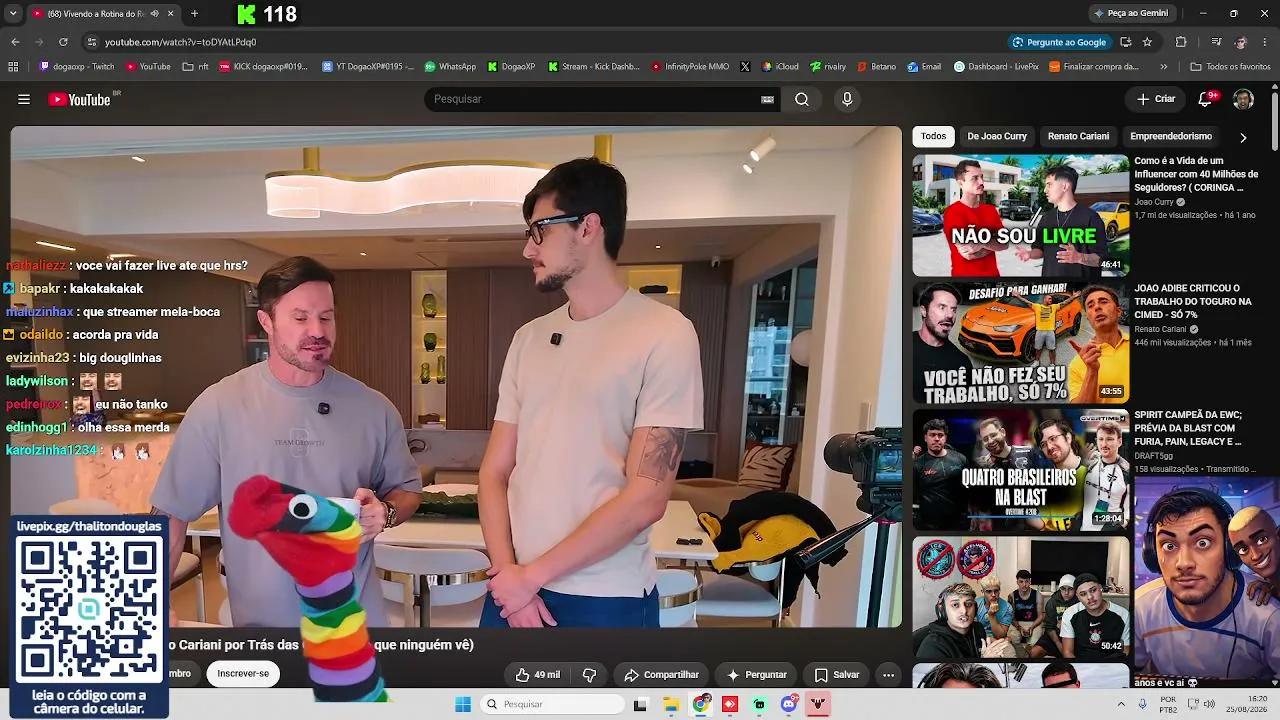Open a new browser tab
This screenshot has height=720, width=1280.
pos(194,14)
